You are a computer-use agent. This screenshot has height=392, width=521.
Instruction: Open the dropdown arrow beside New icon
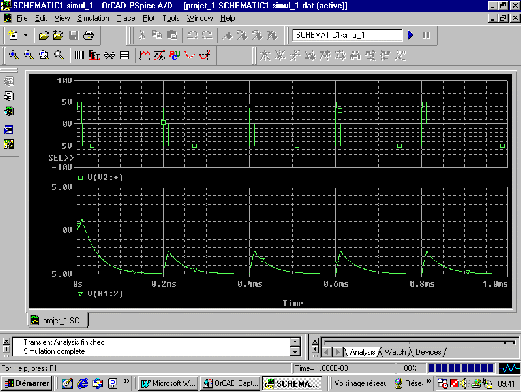coord(26,35)
